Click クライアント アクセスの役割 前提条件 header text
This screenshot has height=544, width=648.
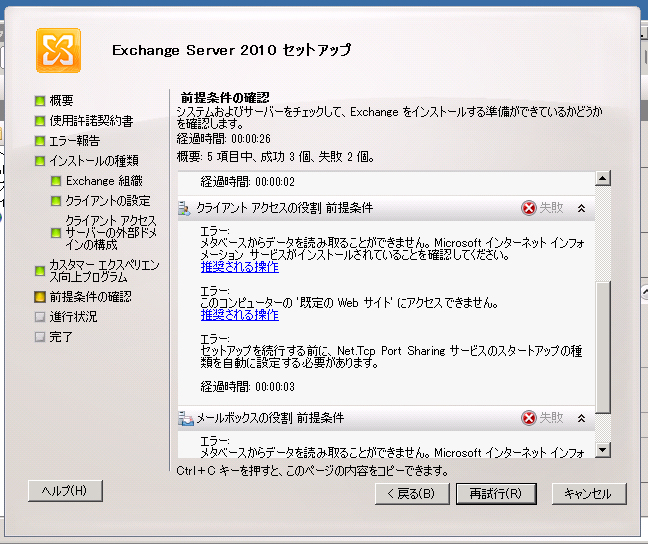tap(284, 208)
